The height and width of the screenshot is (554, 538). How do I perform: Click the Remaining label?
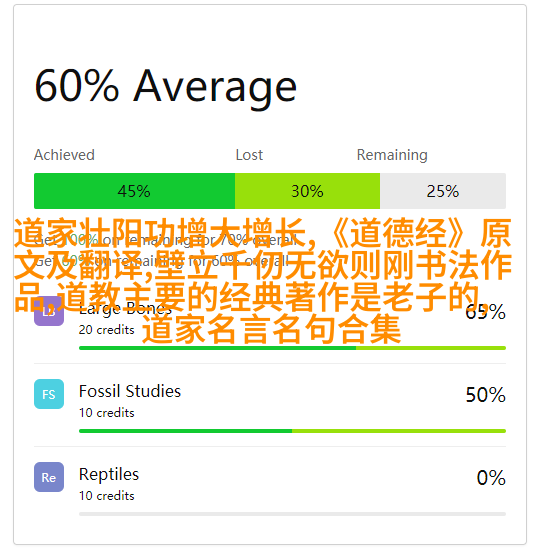[392, 155]
